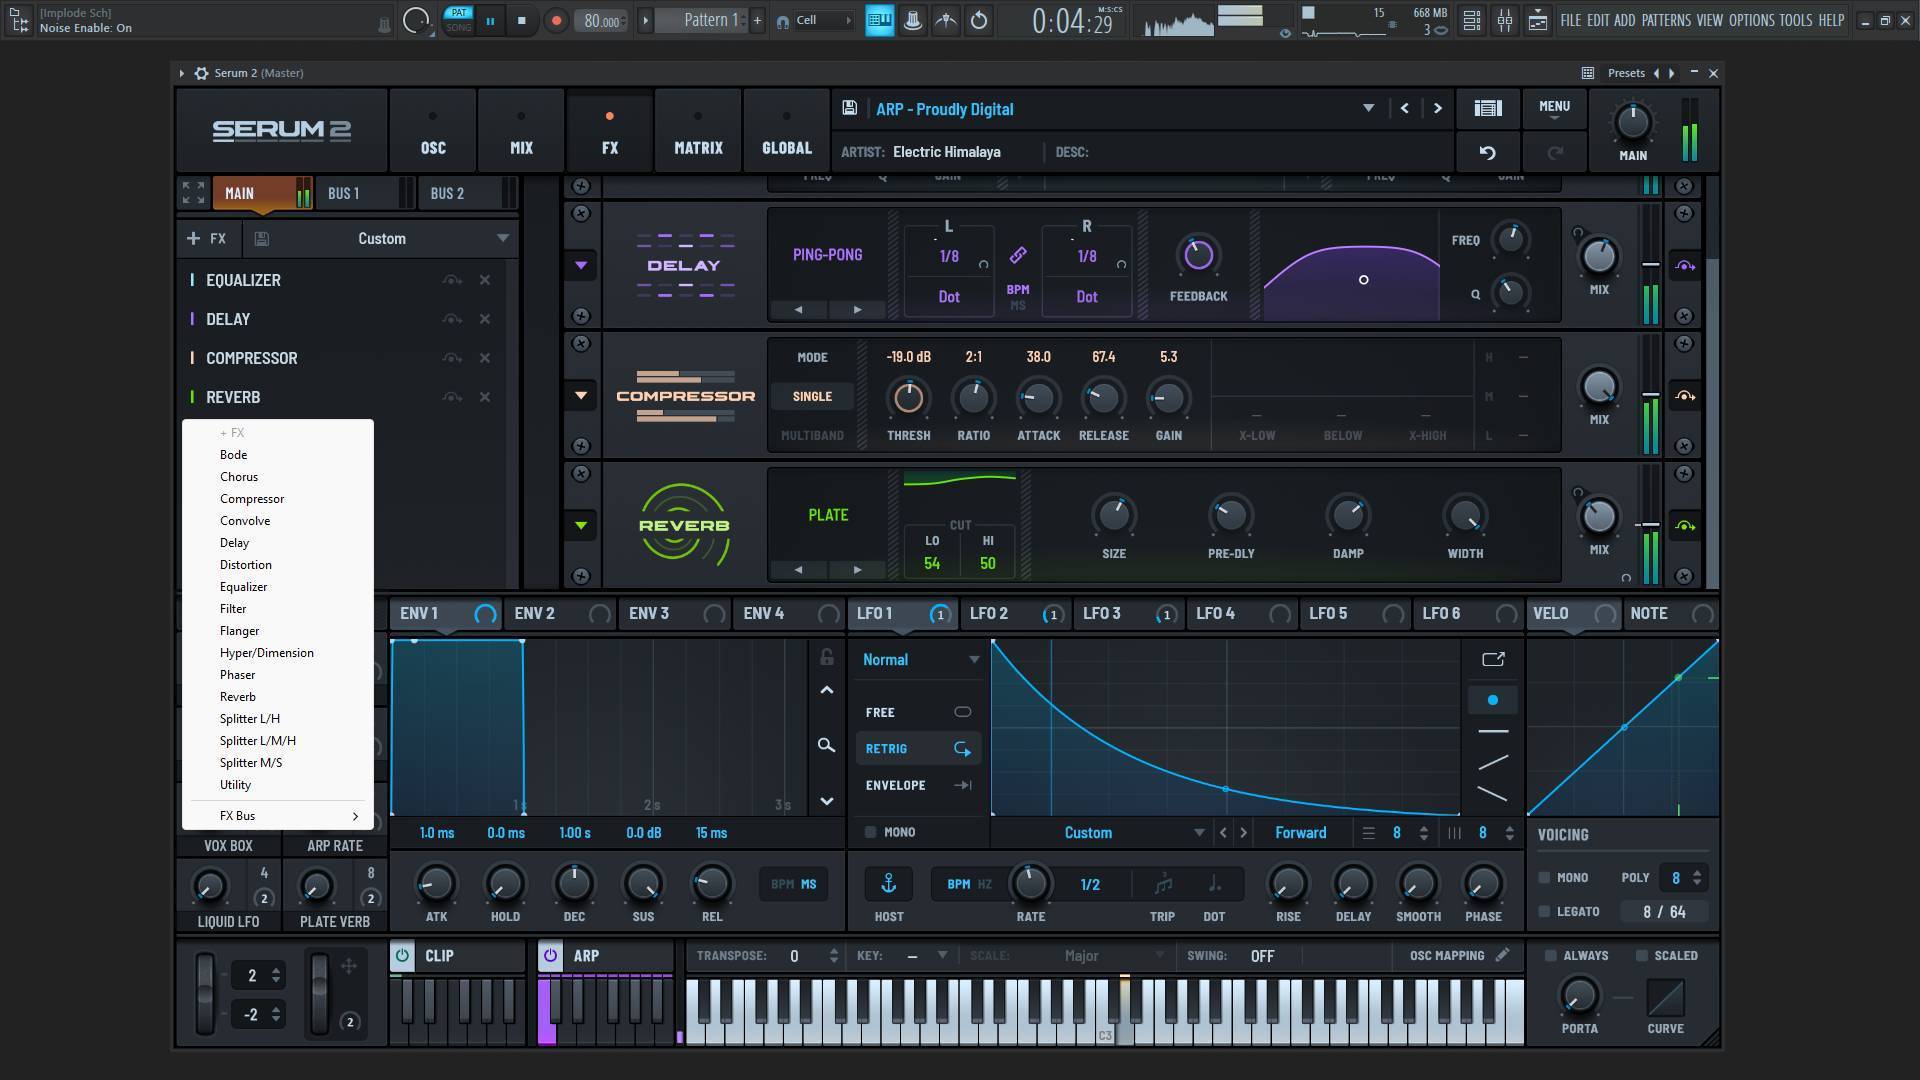Click the ENV 1 lock icon
1920x1080 pixels.
[x=826, y=657]
